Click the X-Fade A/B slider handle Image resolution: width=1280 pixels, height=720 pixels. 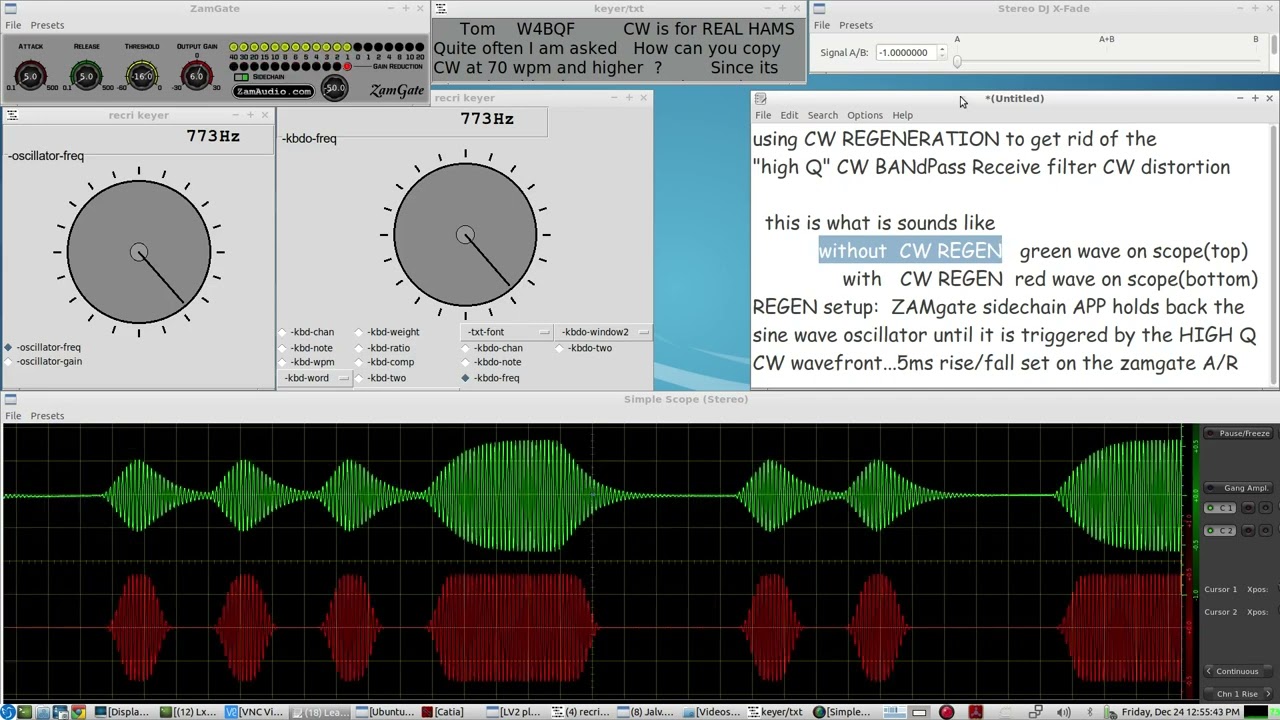pyautogui.click(x=957, y=62)
